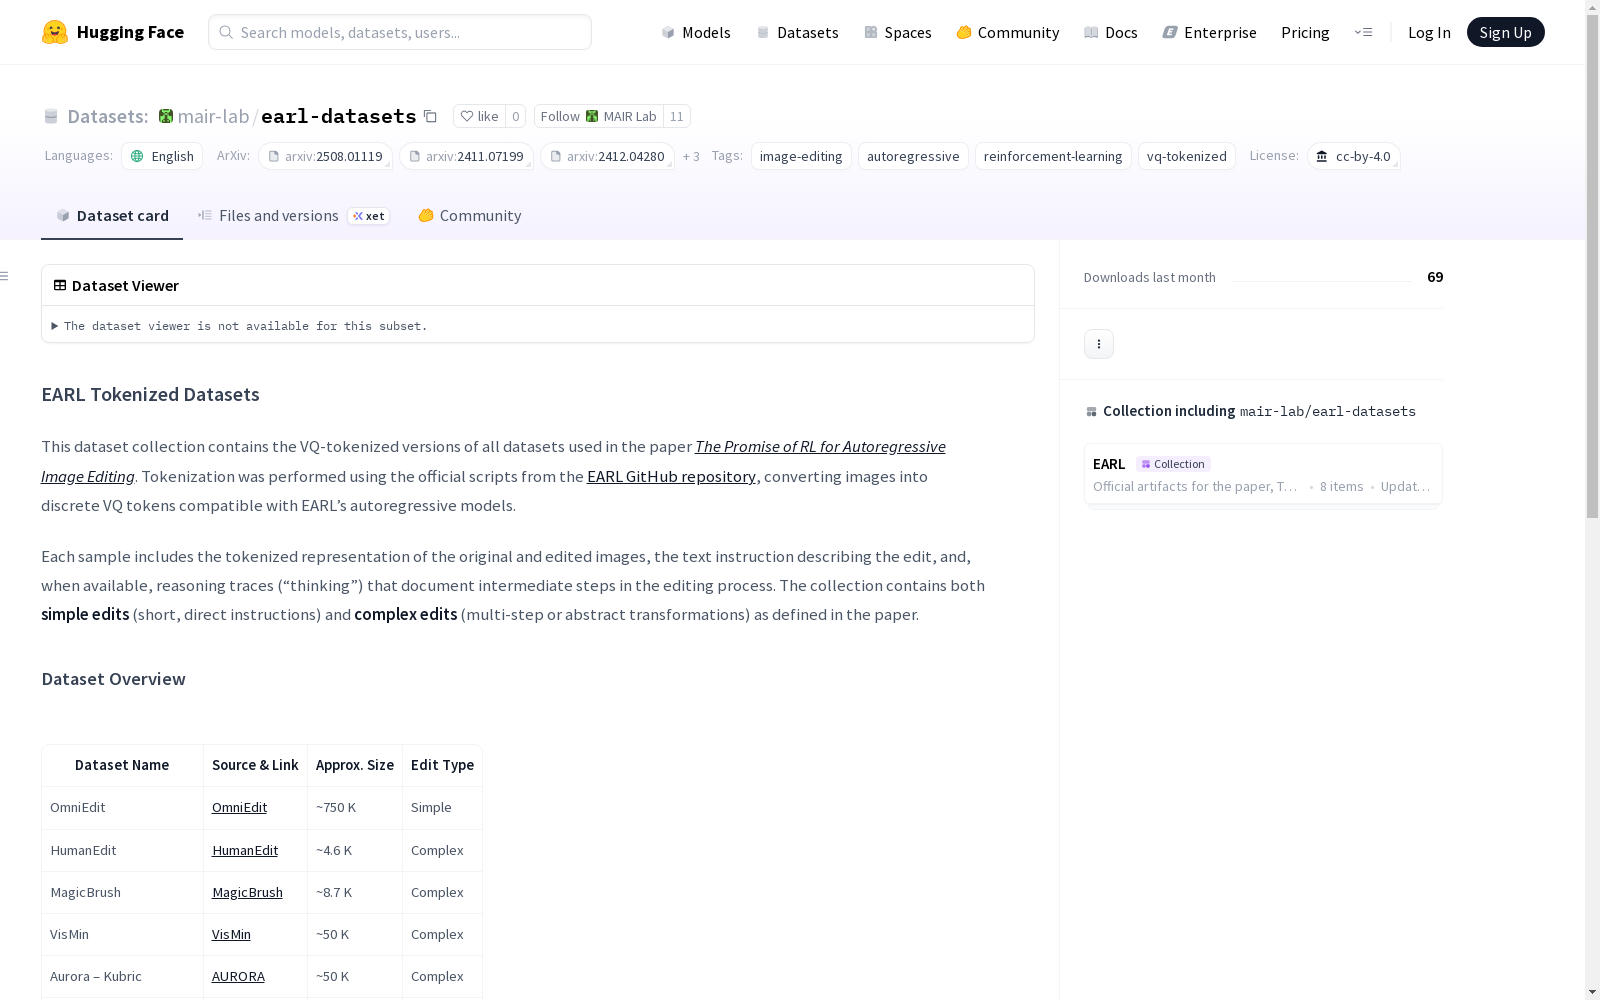
Task: Open MAIR Lab follower count 11
Action: pos(677,116)
